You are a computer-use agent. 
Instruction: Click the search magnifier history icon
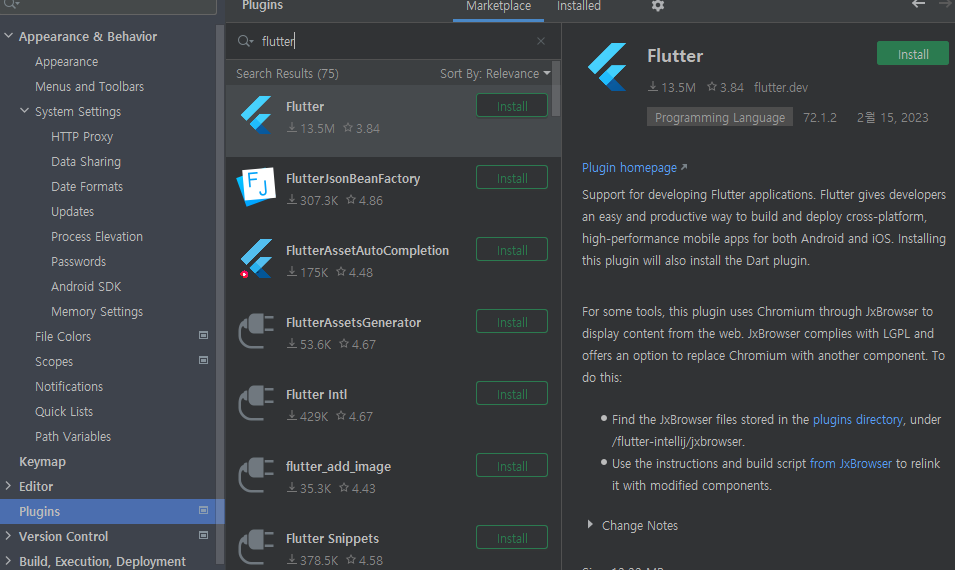pyautogui.click(x=245, y=41)
